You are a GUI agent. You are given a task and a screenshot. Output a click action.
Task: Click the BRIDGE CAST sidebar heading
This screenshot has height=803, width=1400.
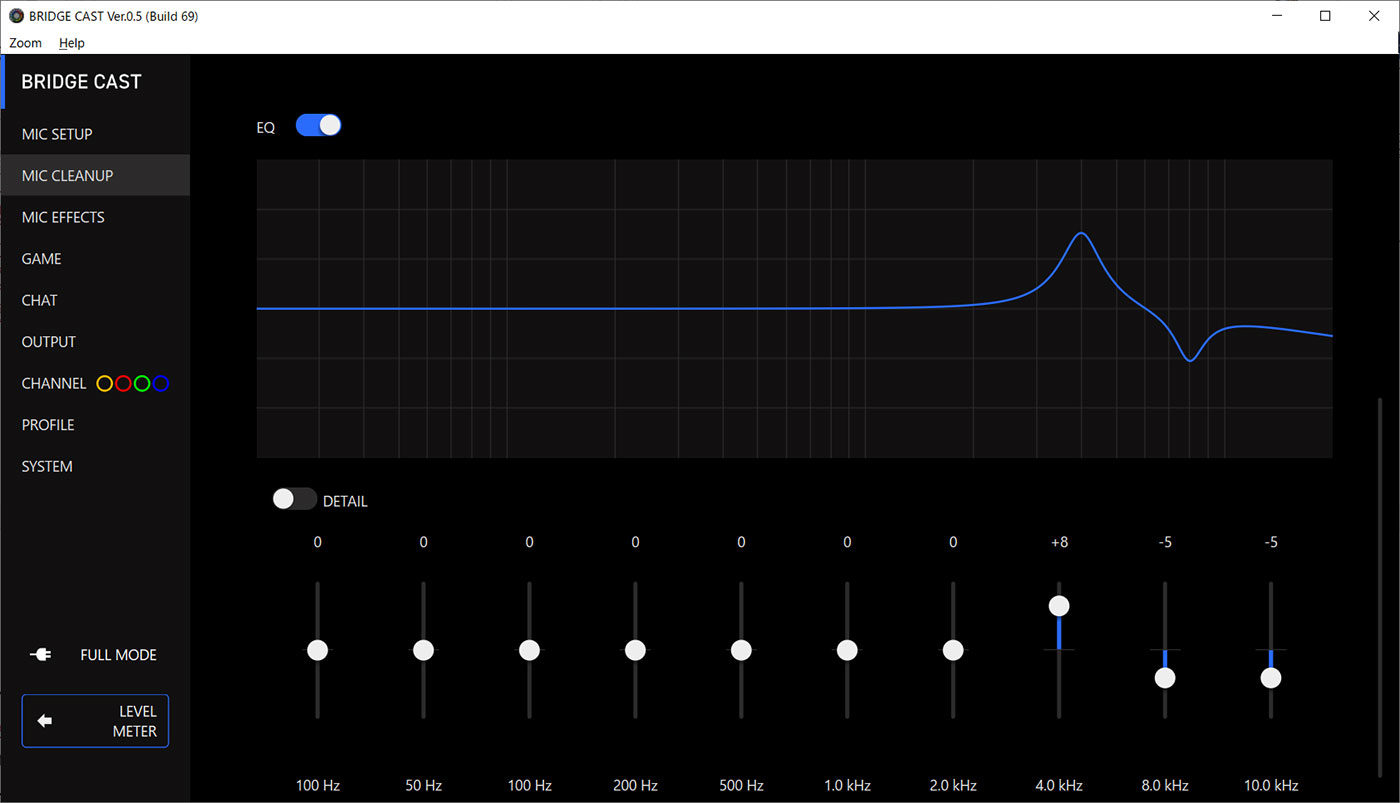click(81, 82)
